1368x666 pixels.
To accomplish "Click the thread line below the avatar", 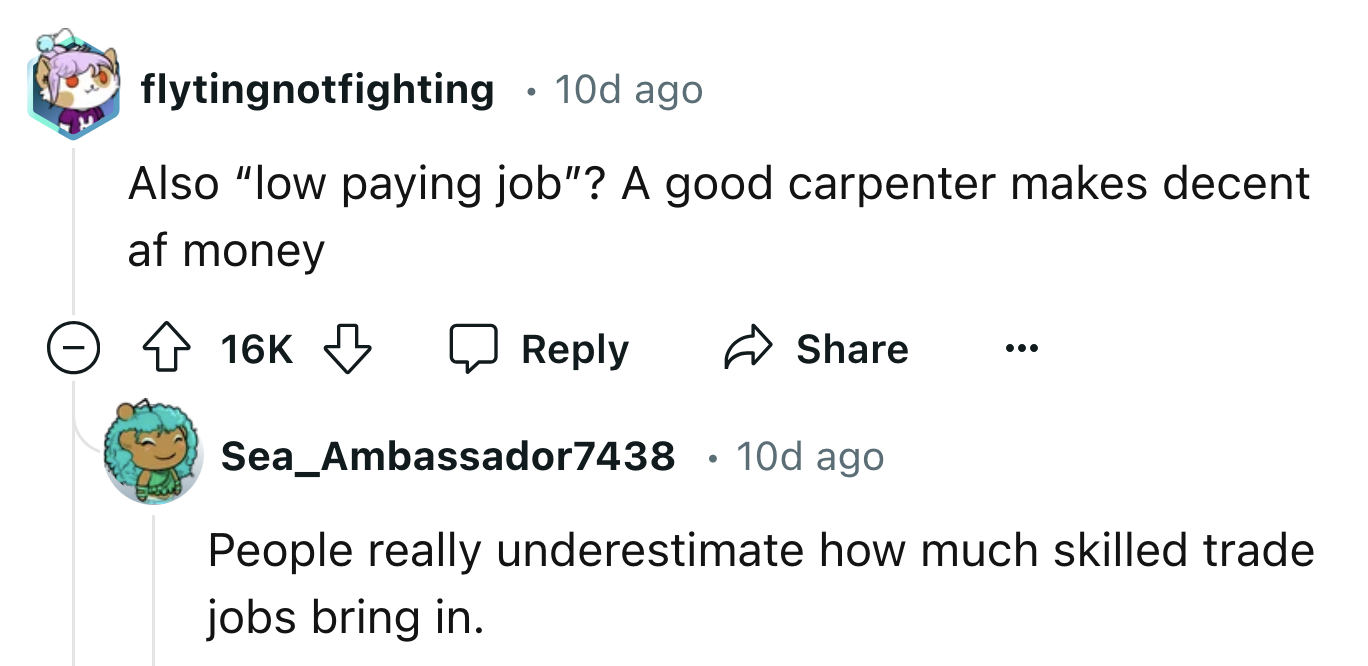I will click(x=72, y=230).
